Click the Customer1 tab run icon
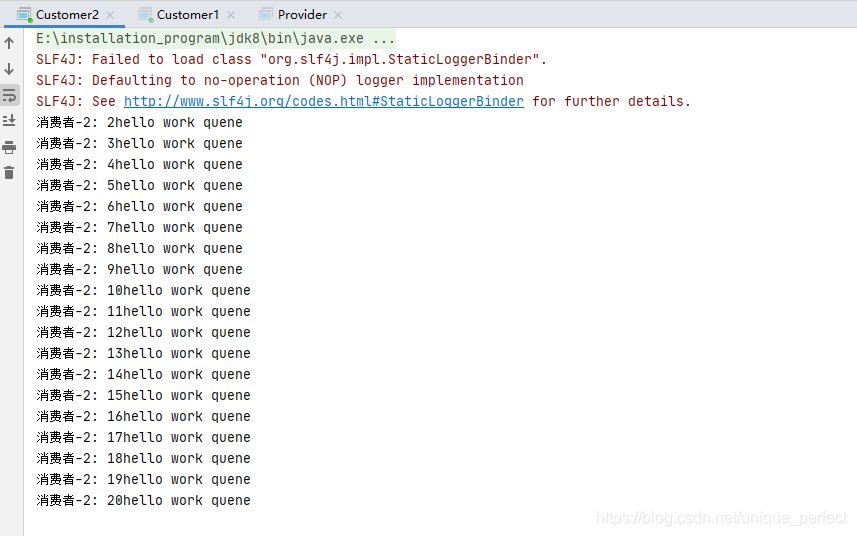Viewport: 857px width, 536px height. pyautogui.click(x=146, y=14)
